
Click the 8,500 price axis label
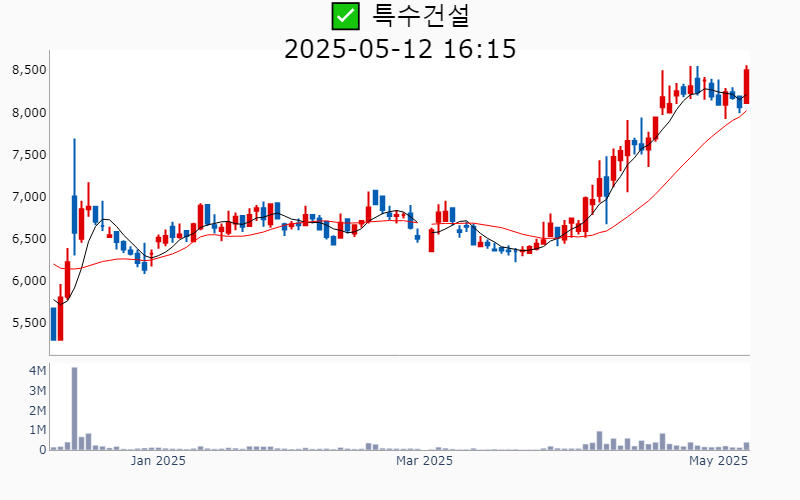[x=29, y=70]
